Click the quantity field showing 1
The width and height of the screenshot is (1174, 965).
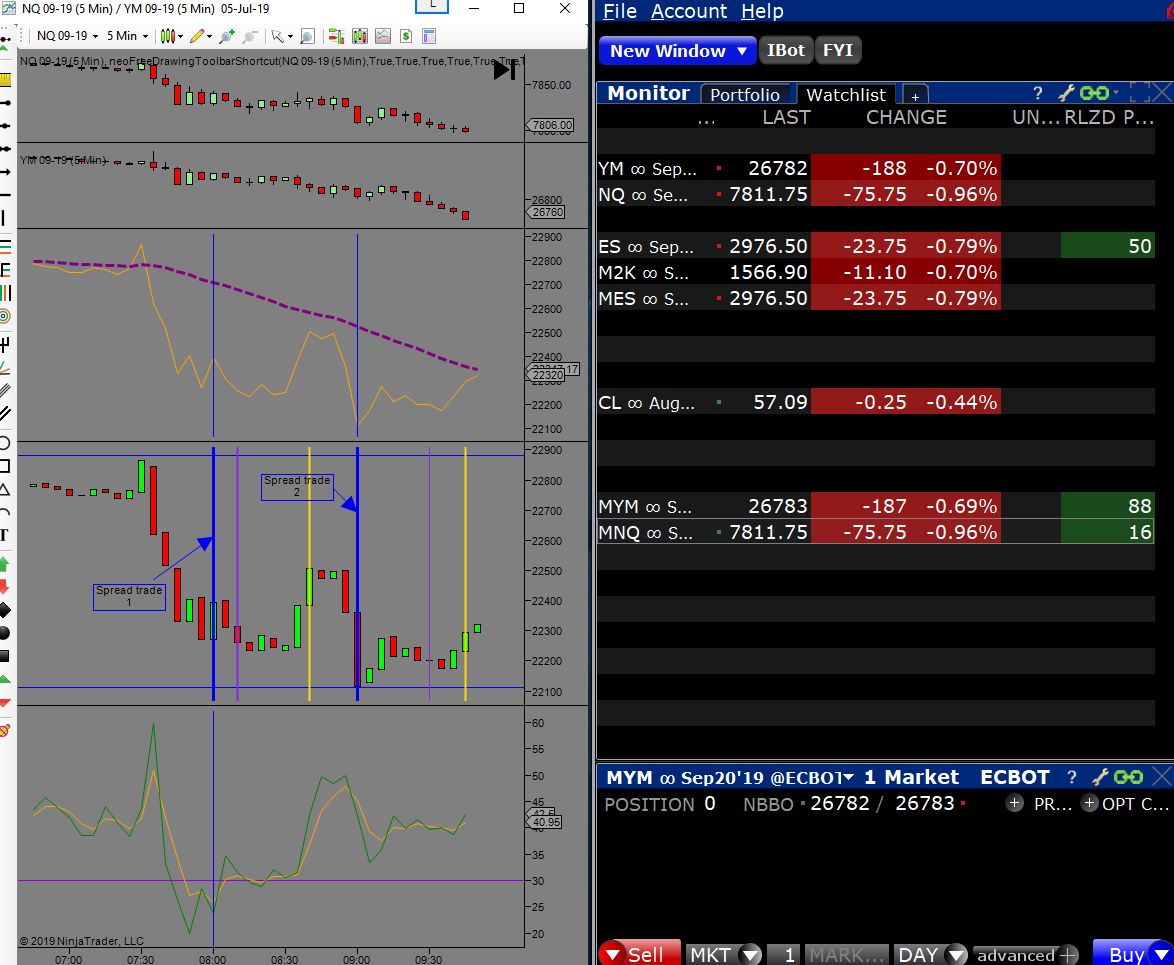tap(785, 954)
